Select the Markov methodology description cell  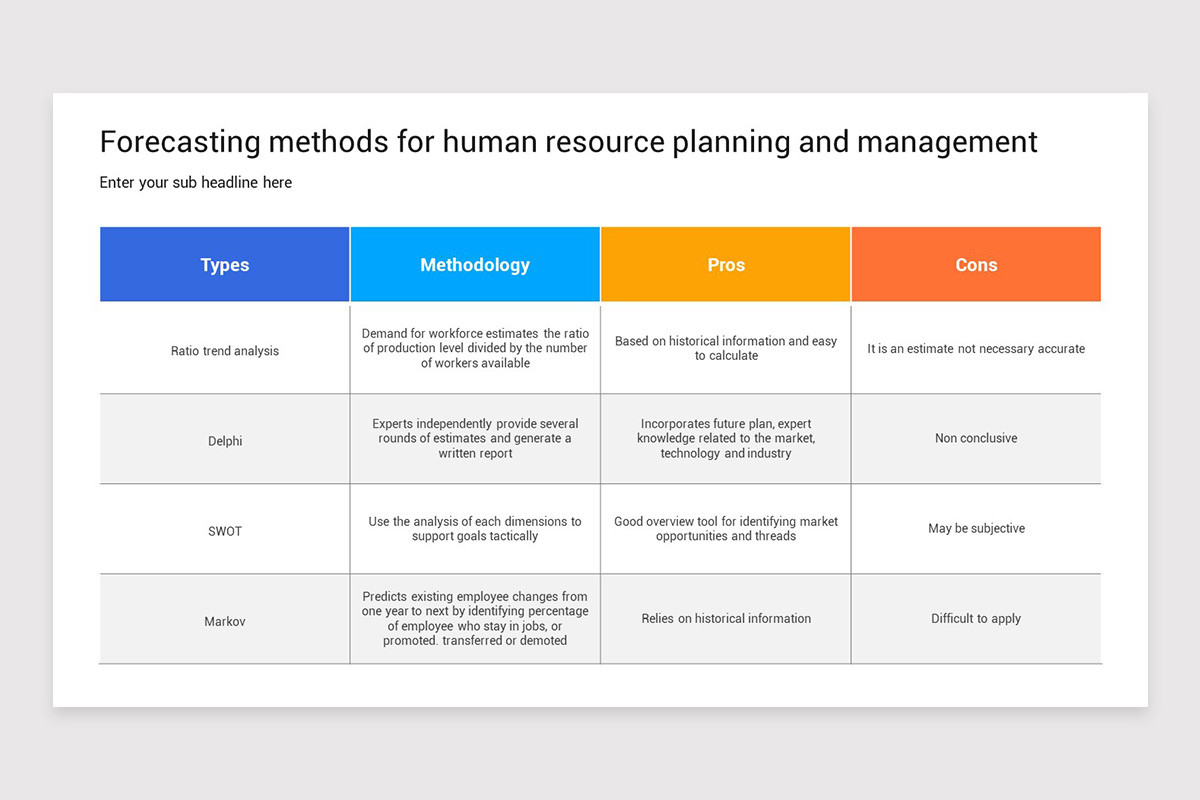coord(475,619)
